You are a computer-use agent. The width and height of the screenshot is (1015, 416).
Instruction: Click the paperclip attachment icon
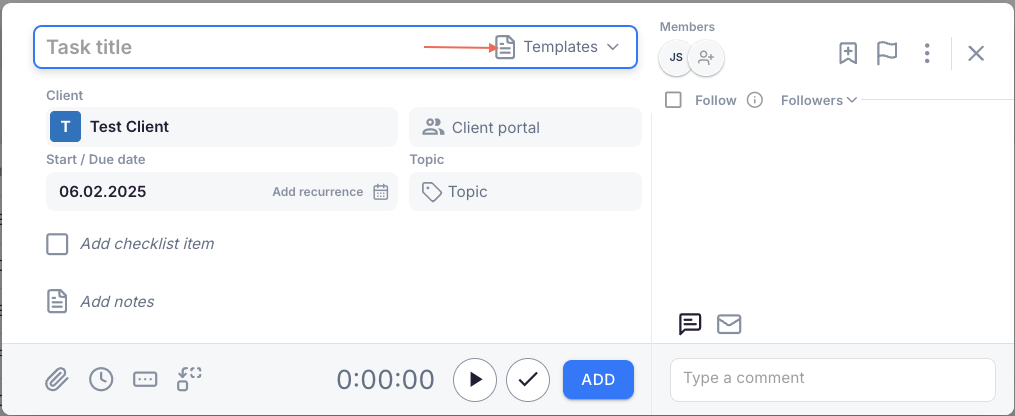[57, 379]
